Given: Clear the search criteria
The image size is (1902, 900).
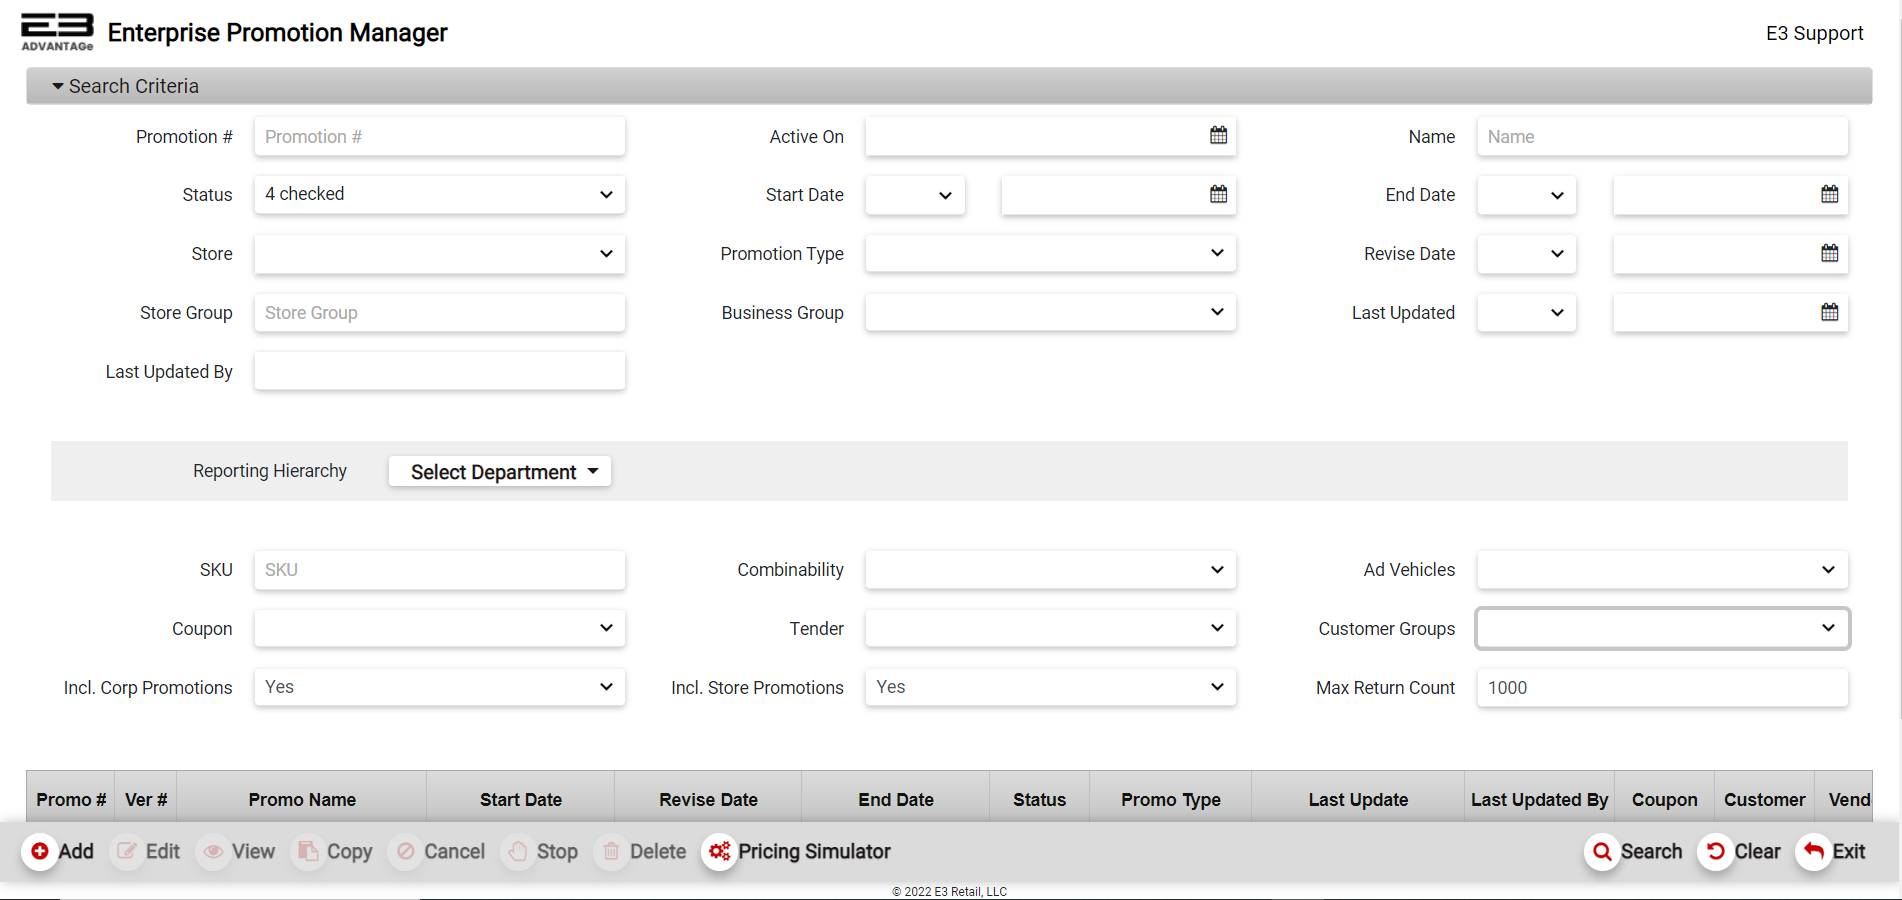Looking at the screenshot, I should click(x=1742, y=852).
